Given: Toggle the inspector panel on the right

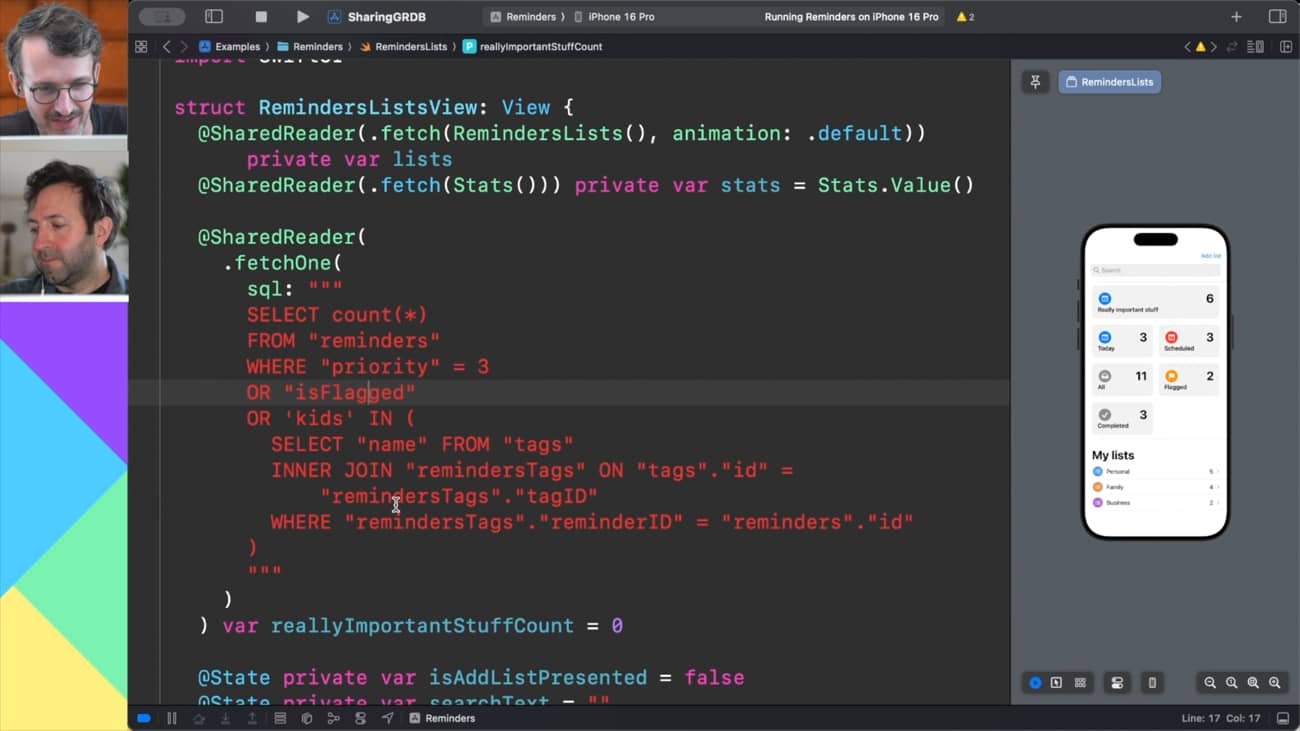Looking at the screenshot, I should 1277,17.
